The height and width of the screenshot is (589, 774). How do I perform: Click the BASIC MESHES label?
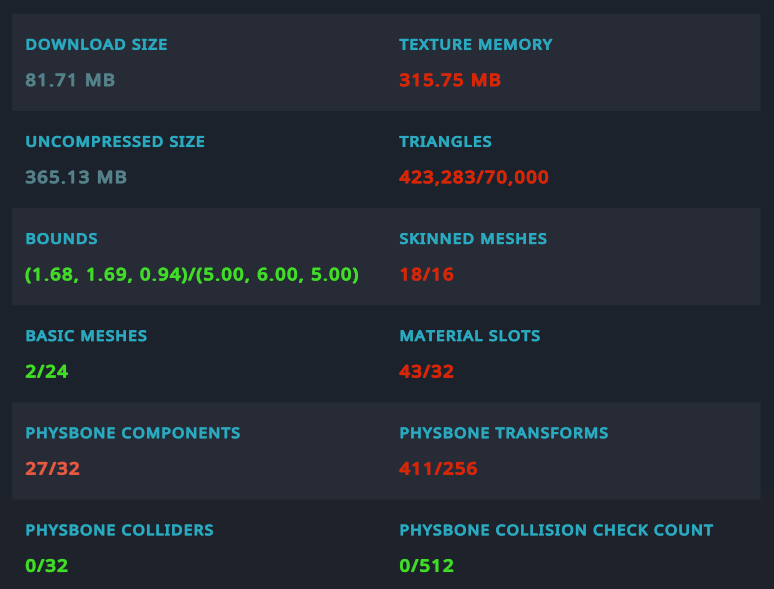(86, 336)
